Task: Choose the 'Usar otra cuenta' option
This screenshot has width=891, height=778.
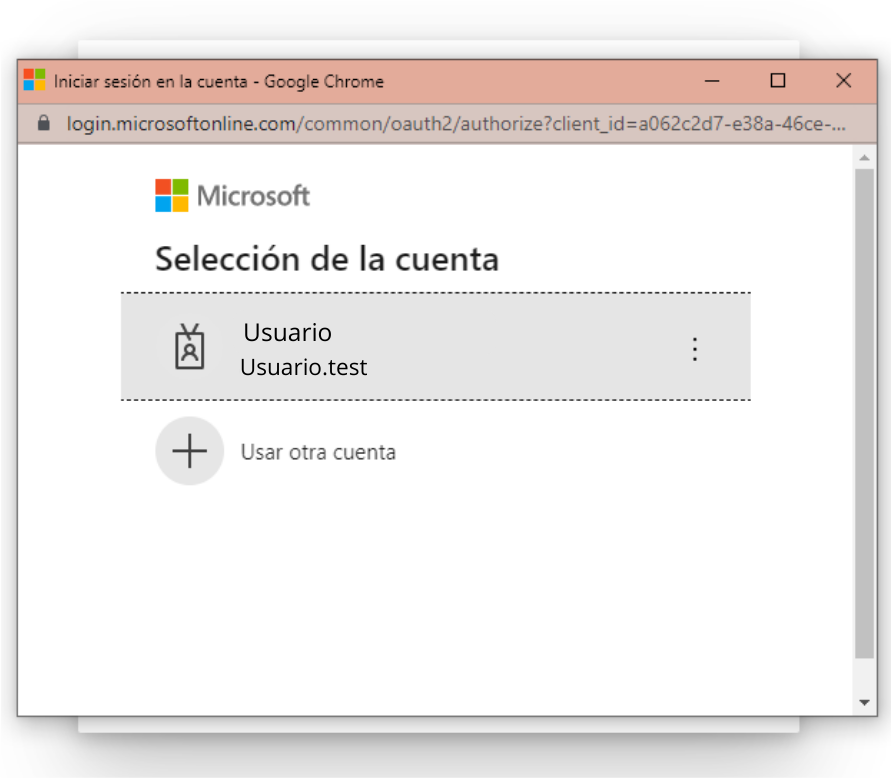Action: [x=318, y=452]
